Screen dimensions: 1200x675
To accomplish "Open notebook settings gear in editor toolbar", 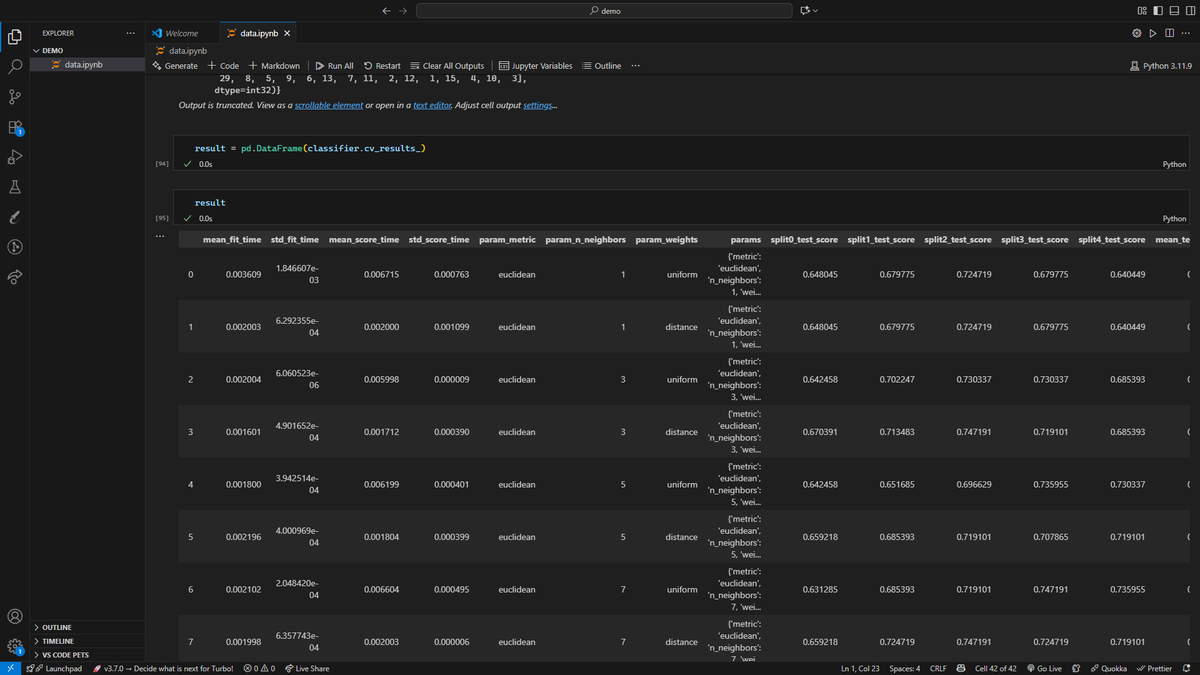I will point(1137,33).
